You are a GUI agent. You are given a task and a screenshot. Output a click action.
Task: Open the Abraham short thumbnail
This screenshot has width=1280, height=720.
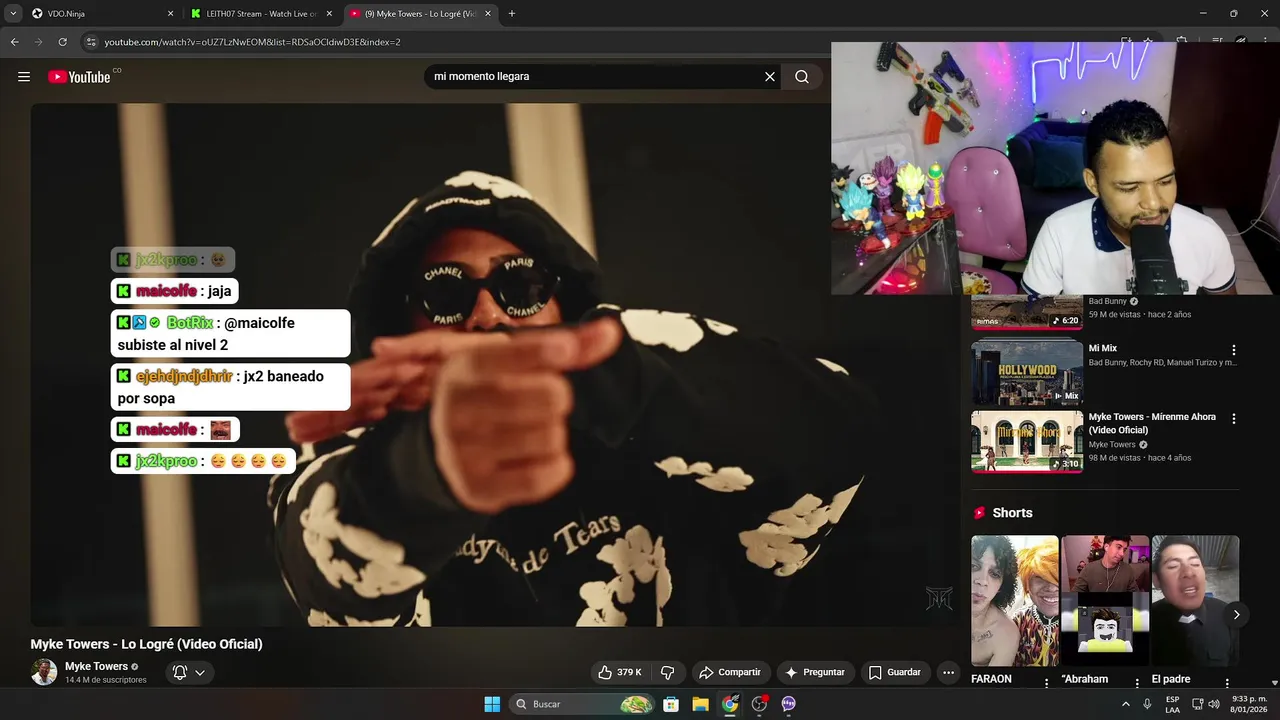(x=1105, y=601)
